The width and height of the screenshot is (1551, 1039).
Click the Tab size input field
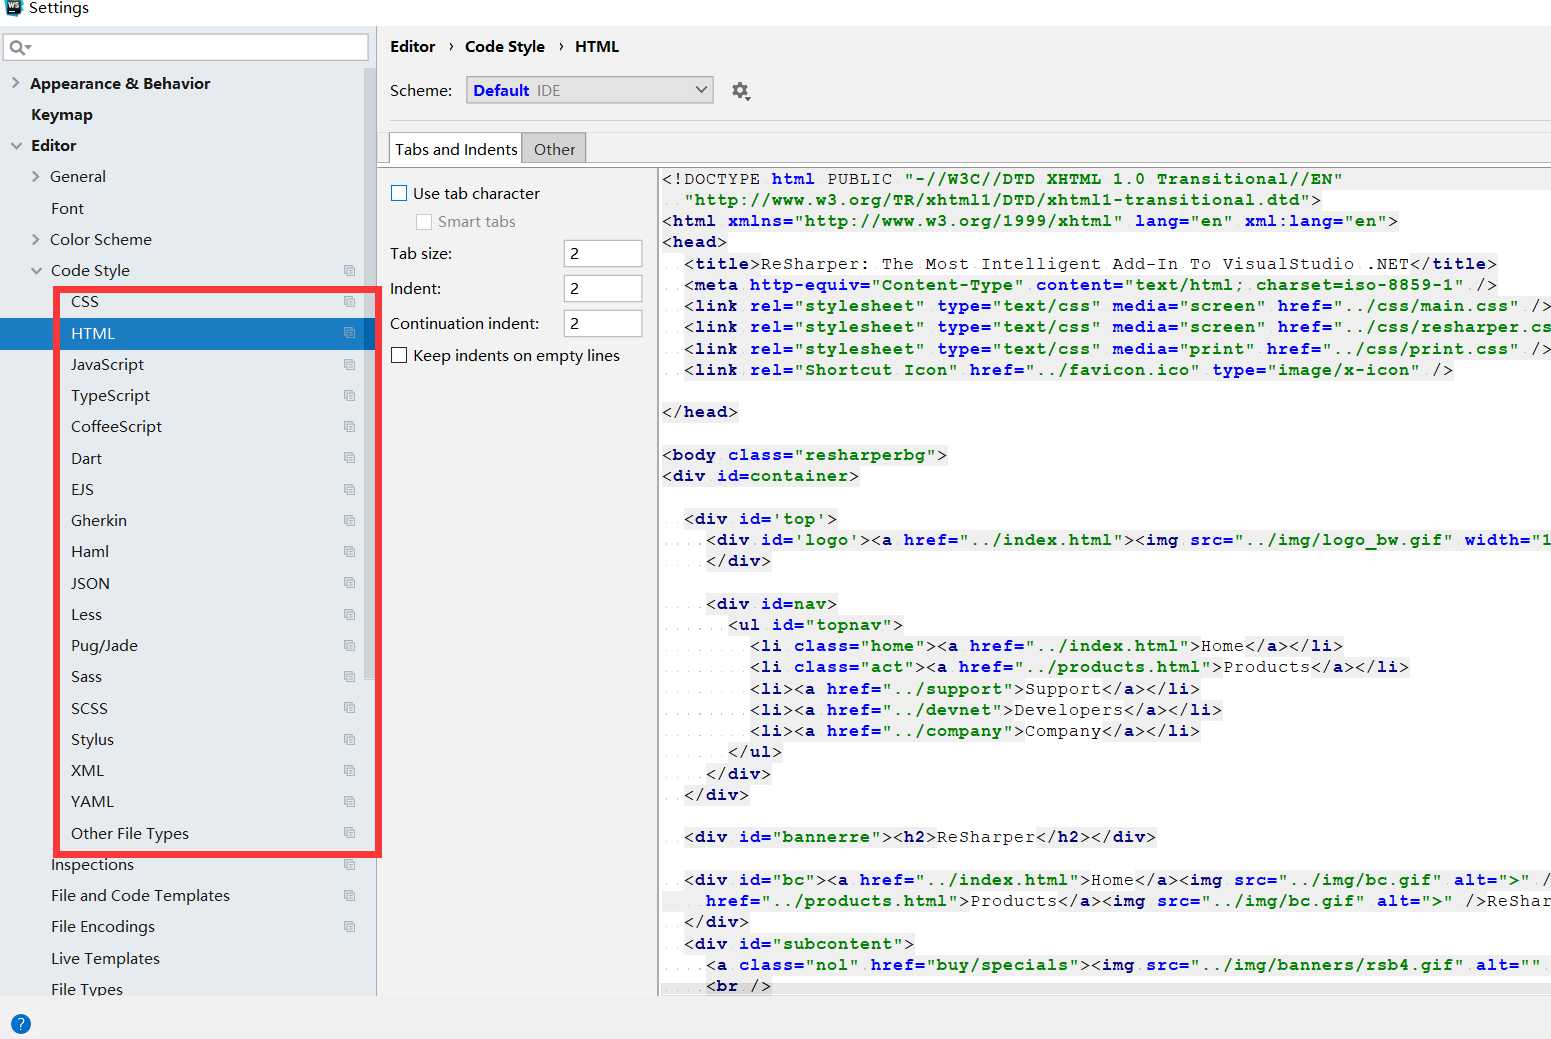603,253
